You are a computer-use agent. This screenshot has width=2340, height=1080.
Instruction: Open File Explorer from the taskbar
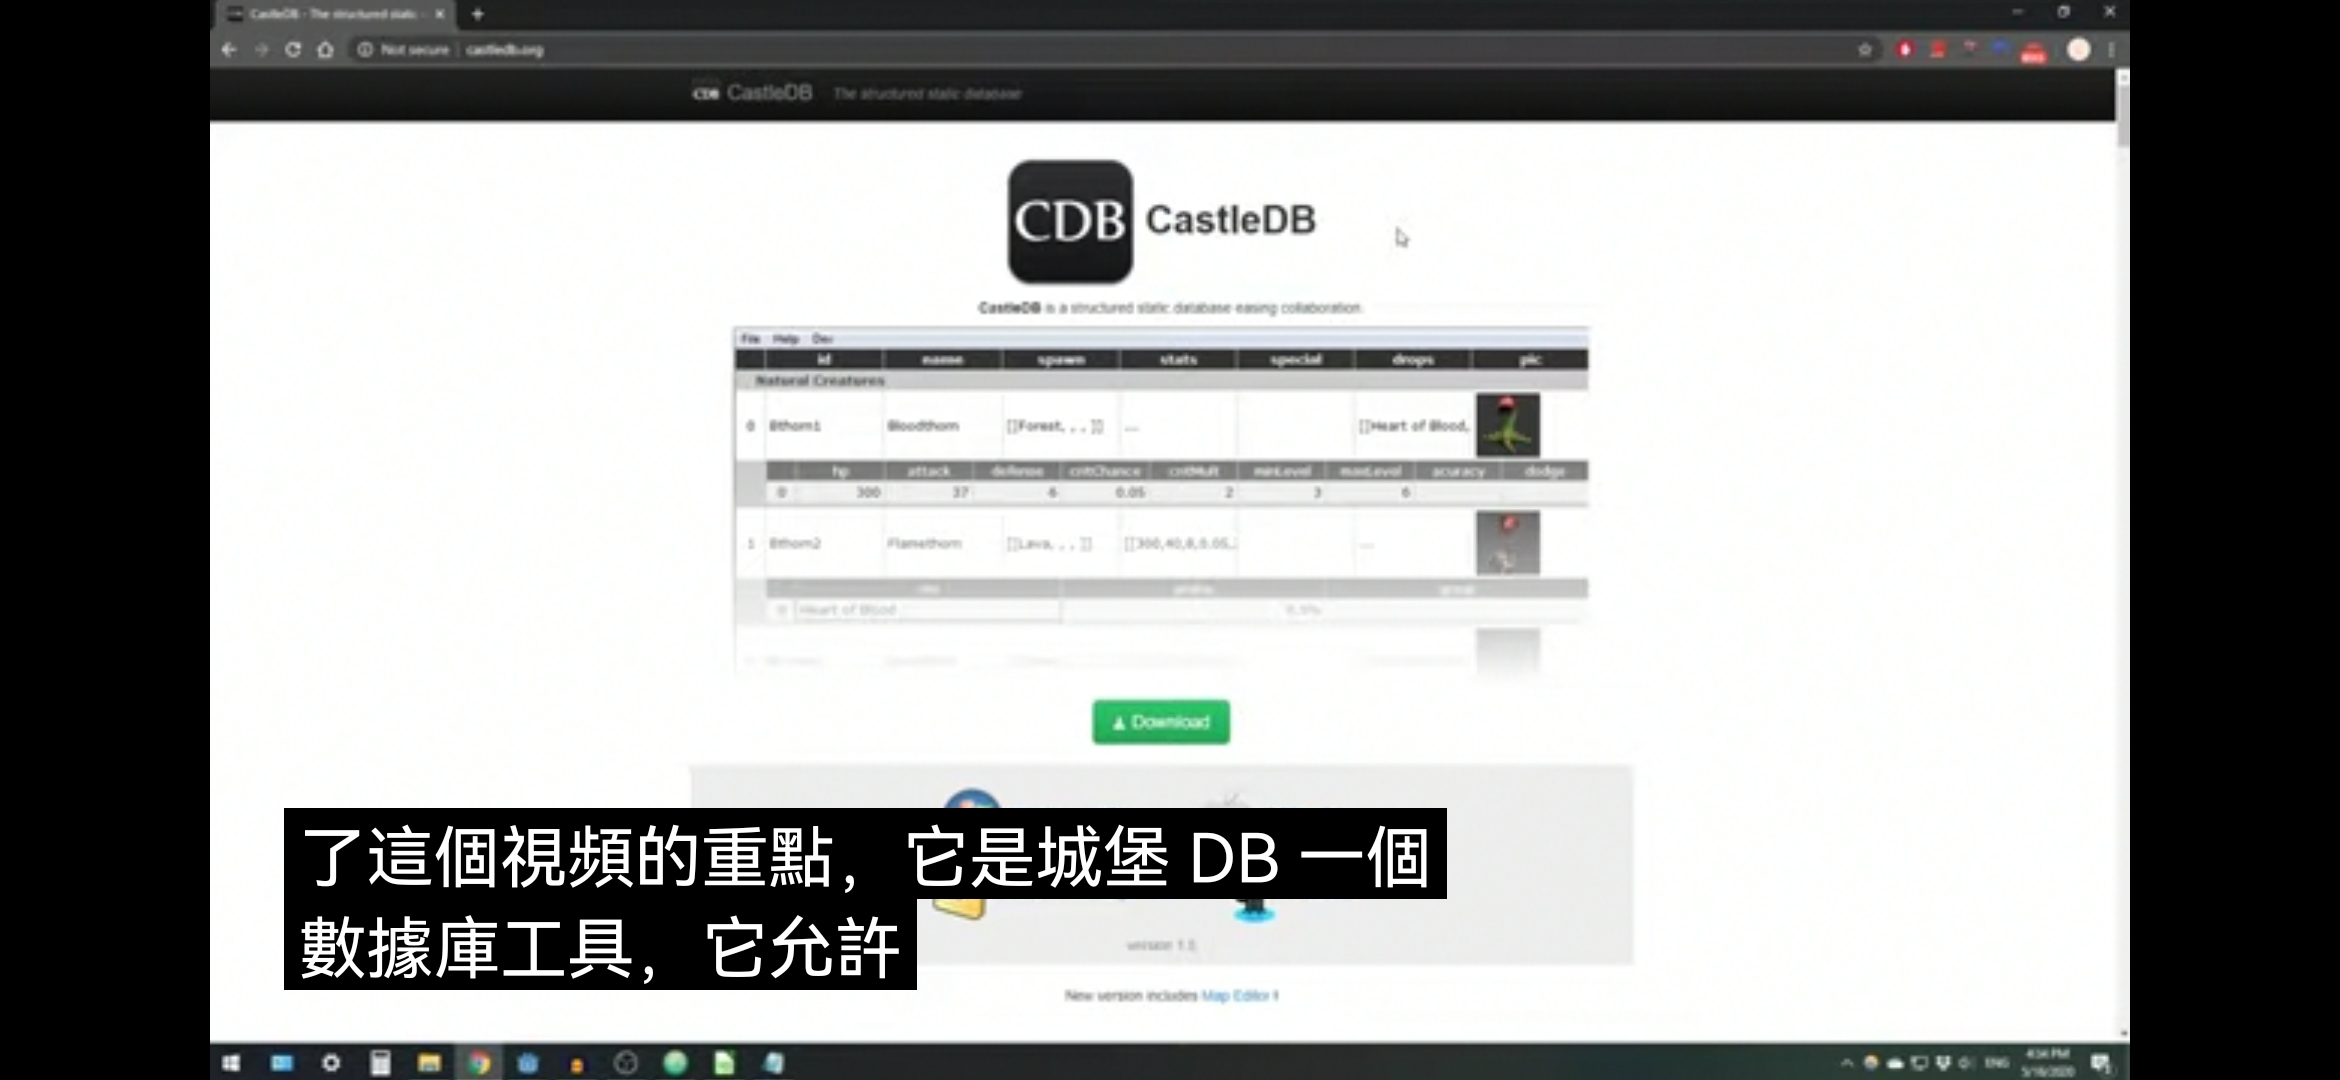click(429, 1063)
